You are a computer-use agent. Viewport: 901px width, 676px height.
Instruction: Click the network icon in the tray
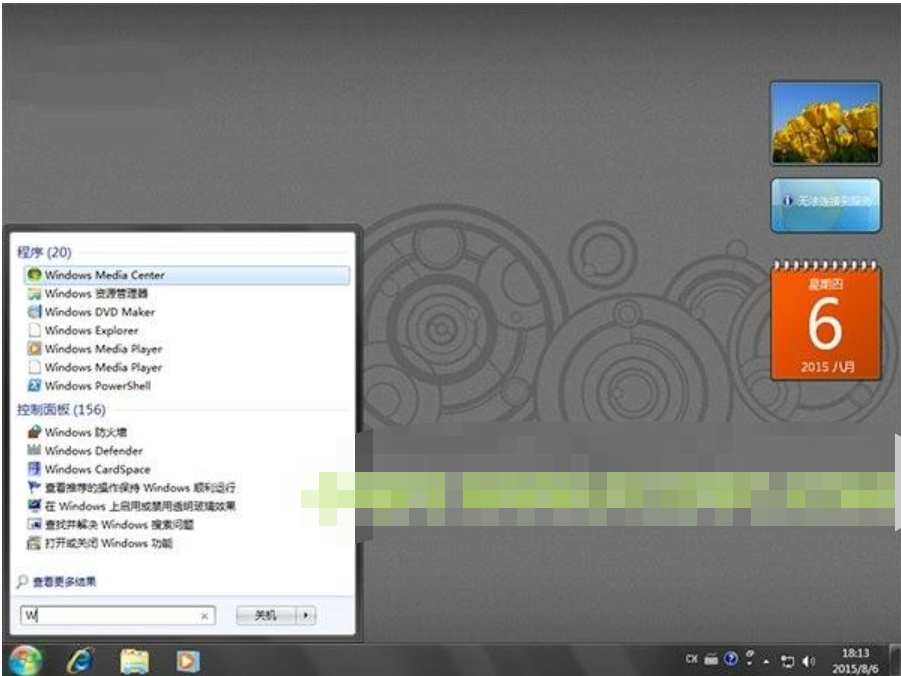(x=787, y=661)
